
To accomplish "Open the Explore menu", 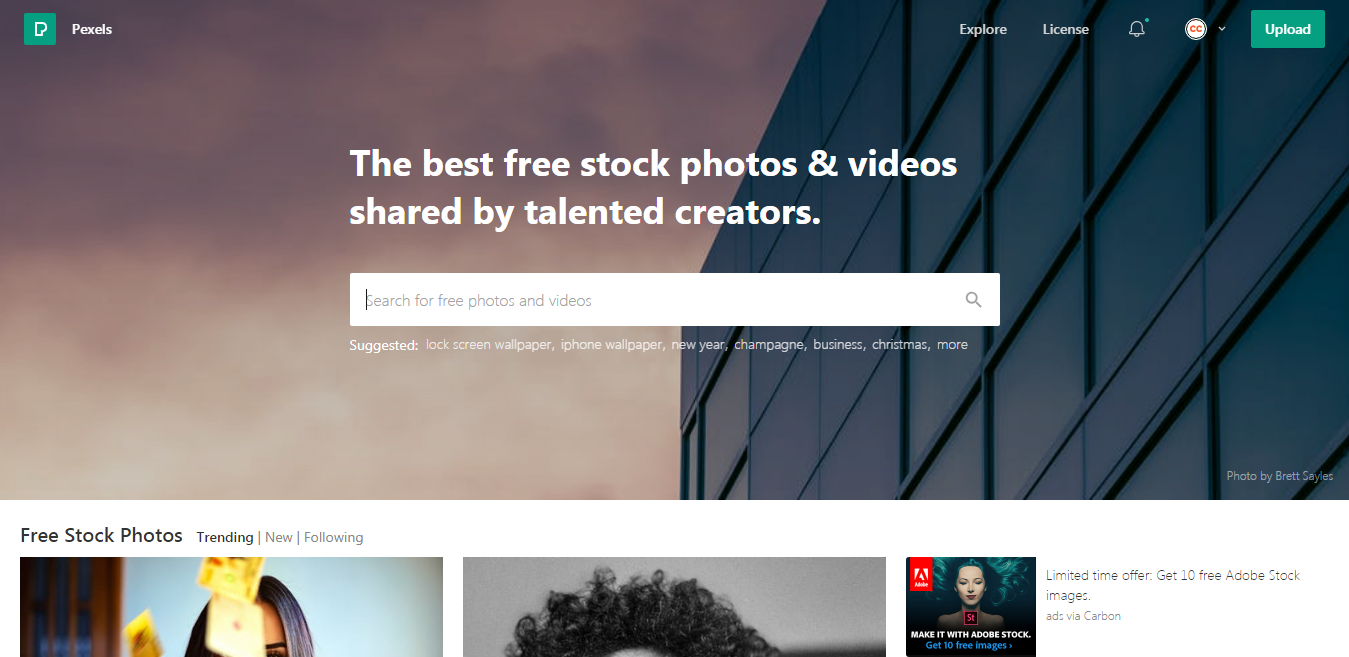I will (x=983, y=29).
